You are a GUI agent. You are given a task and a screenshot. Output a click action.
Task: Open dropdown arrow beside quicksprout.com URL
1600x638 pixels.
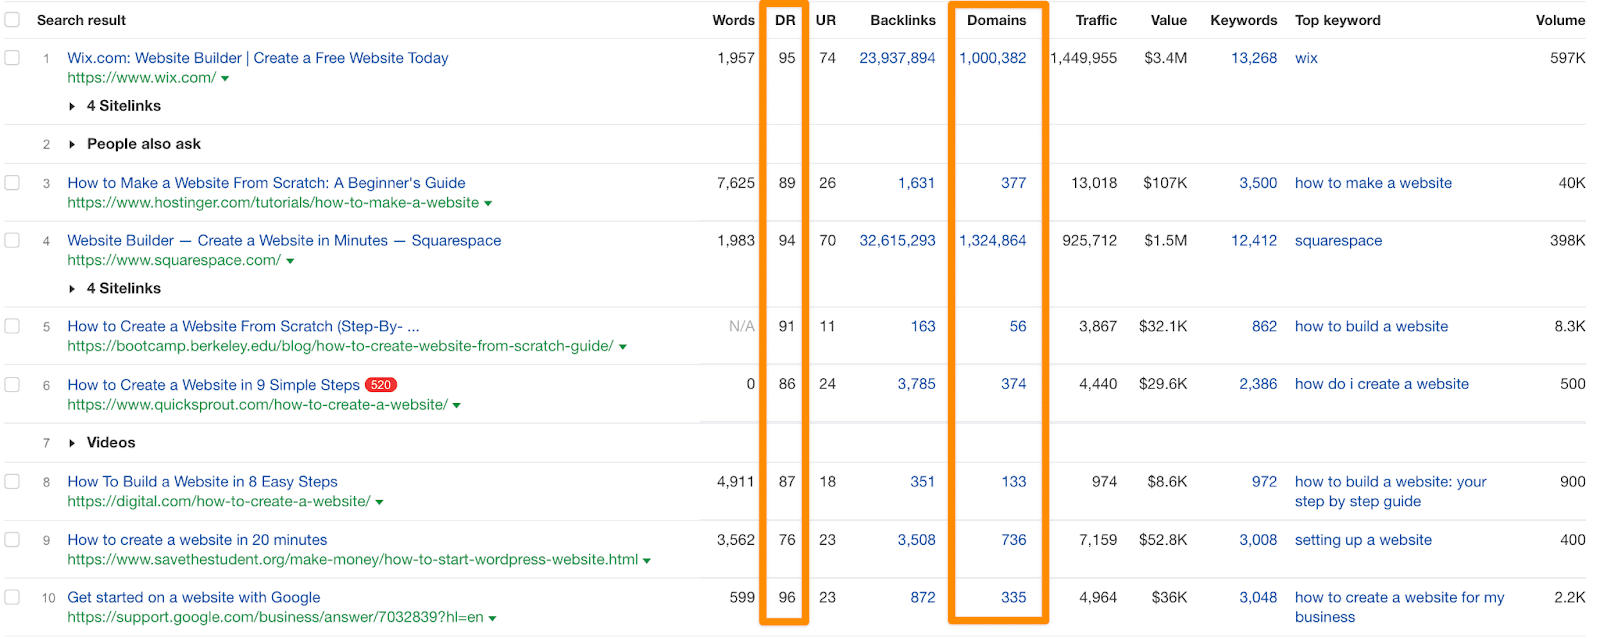[457, 406]
